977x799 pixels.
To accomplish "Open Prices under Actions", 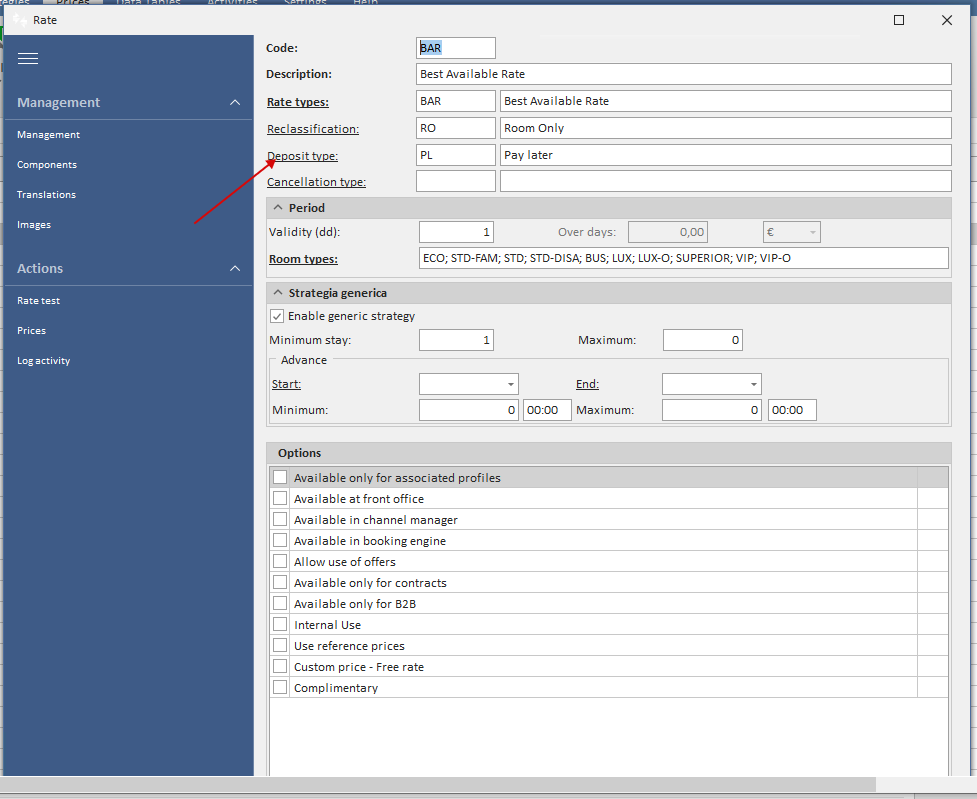I will (x=31, y=330).
